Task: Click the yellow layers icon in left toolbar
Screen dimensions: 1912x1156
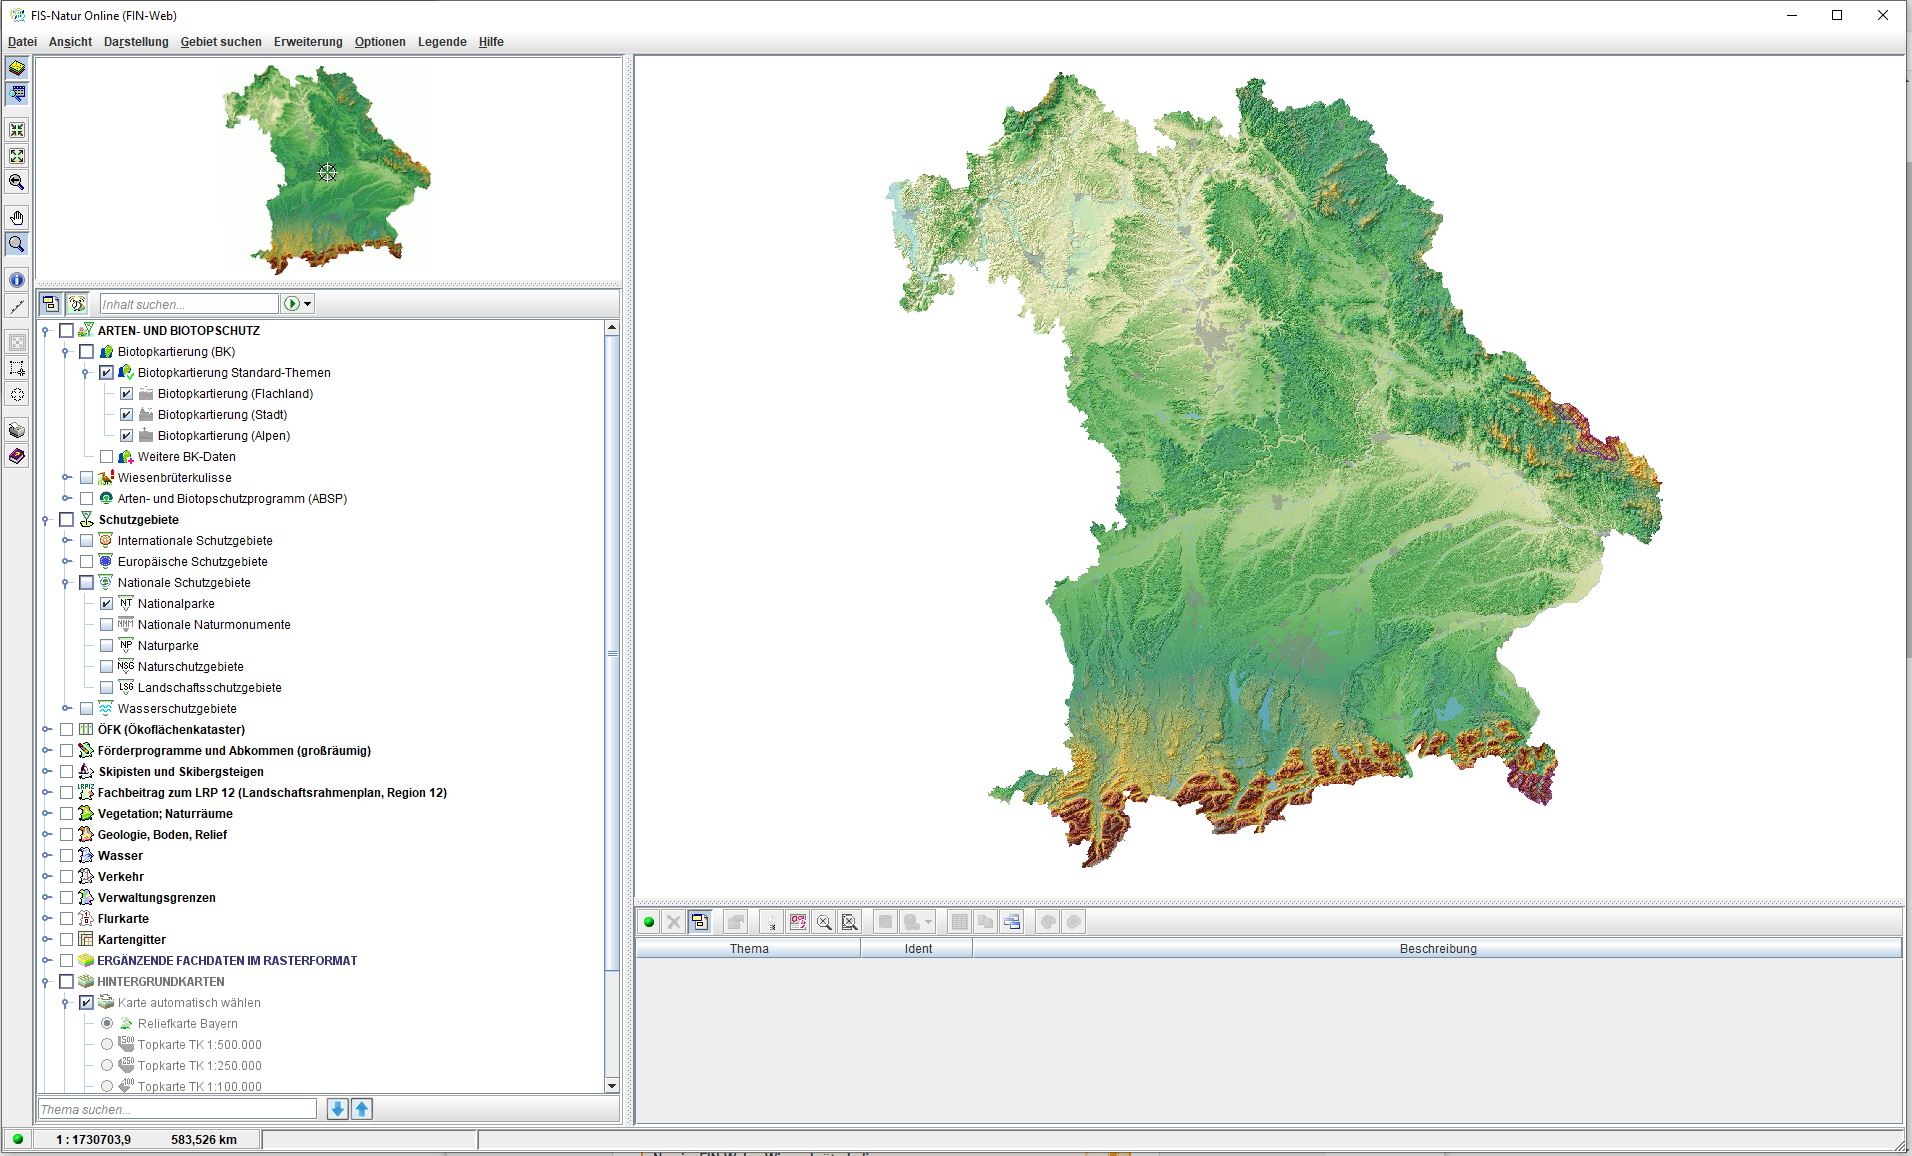Action: pyautogui.click(x=17, y=68)
